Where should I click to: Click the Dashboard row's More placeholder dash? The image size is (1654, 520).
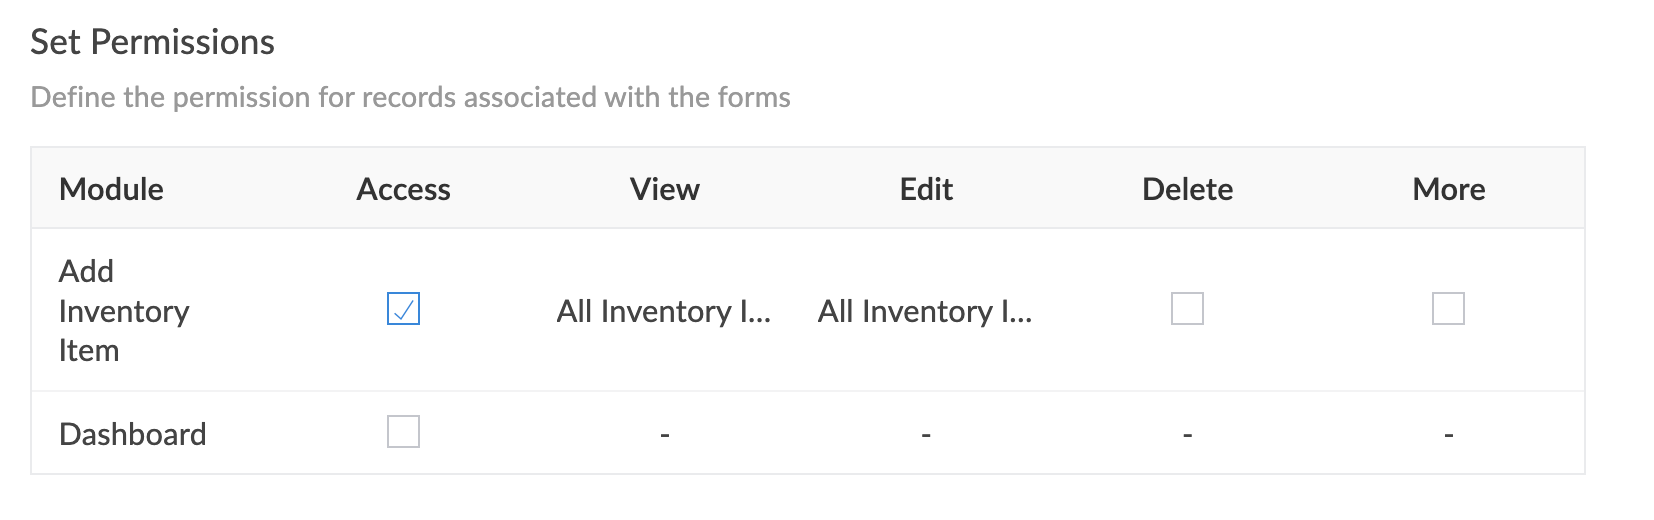(x=1448, y=435)
